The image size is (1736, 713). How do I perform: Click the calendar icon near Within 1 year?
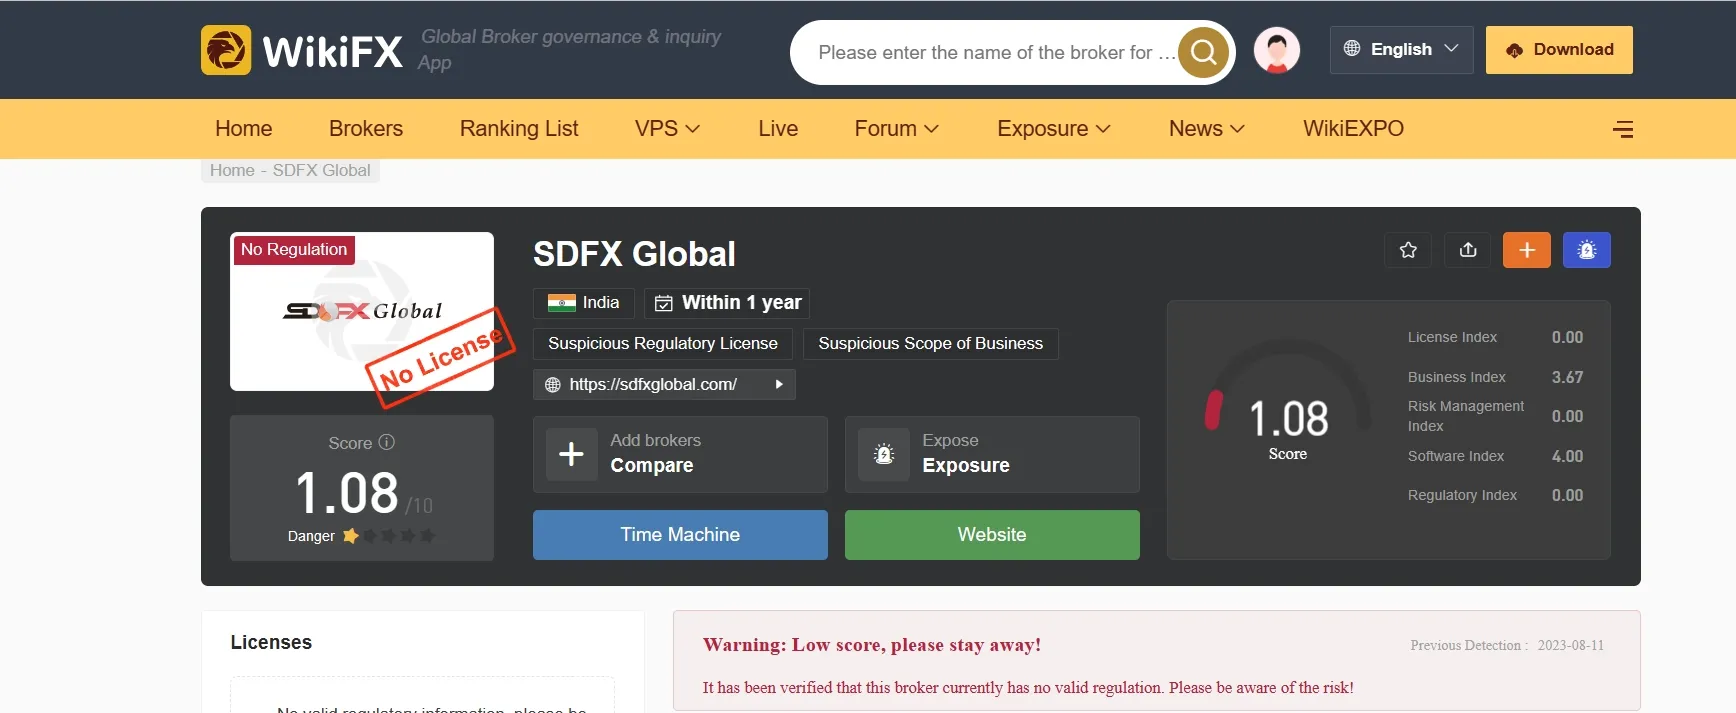[x=663, y=303]
